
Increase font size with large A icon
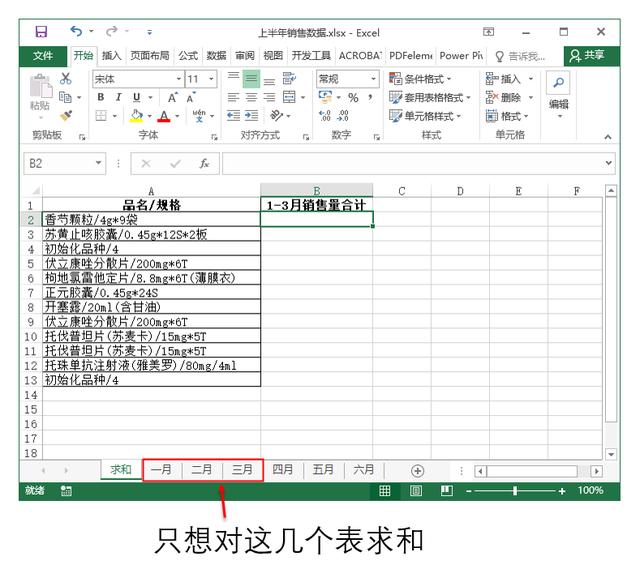point(173,97)
